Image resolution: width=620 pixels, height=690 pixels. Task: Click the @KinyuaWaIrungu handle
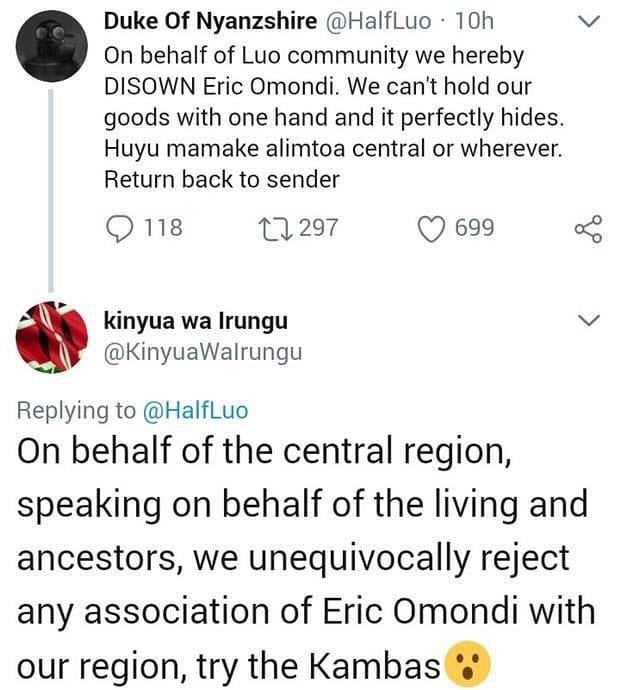click(203, 352)
